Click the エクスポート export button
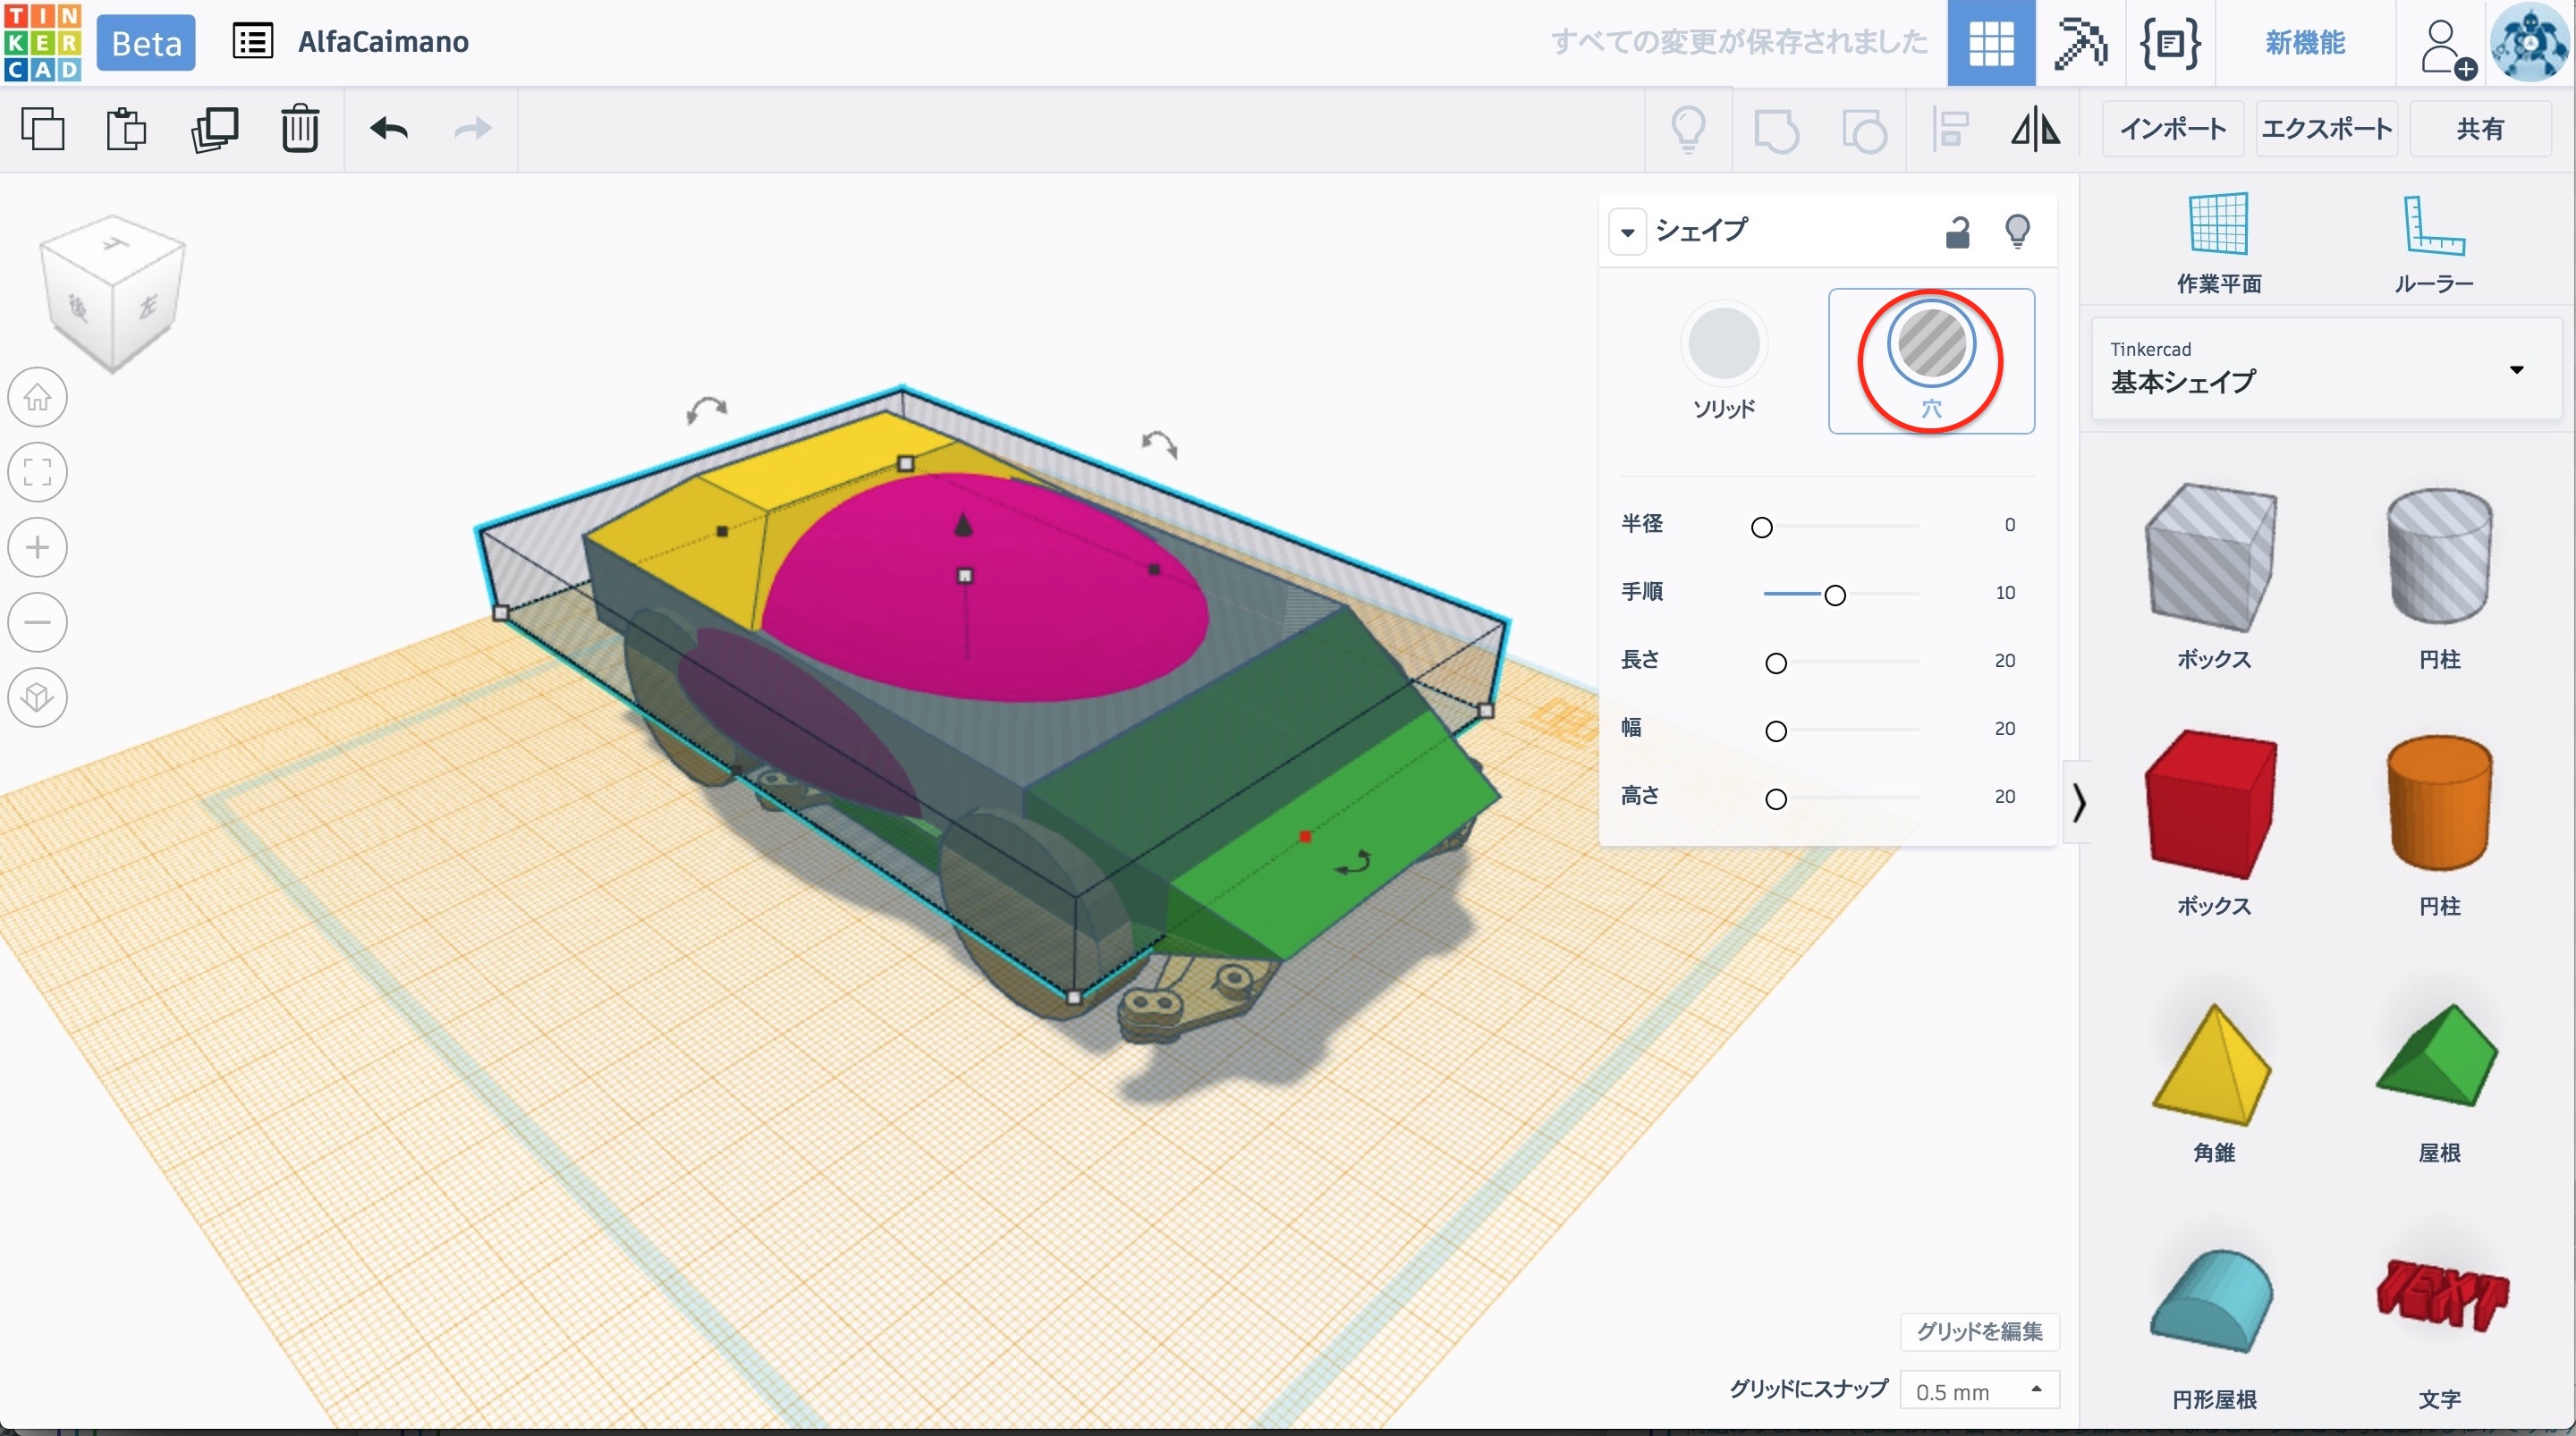Image resolution: width=2576 pixels, height=1436 pixels. click(2326, 129)
